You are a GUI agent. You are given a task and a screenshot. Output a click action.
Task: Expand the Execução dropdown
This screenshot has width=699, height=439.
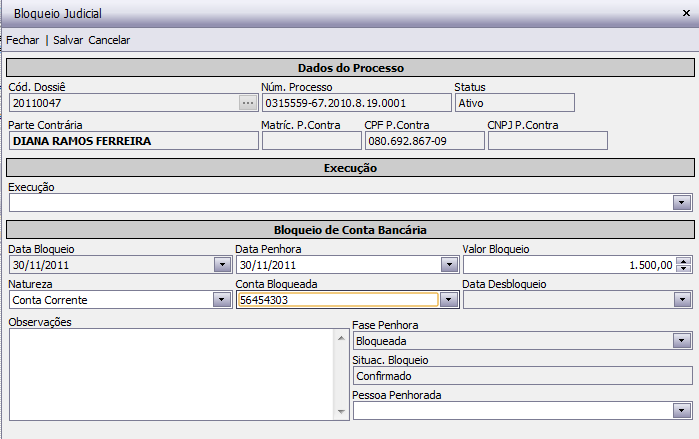tap(682, 203)
